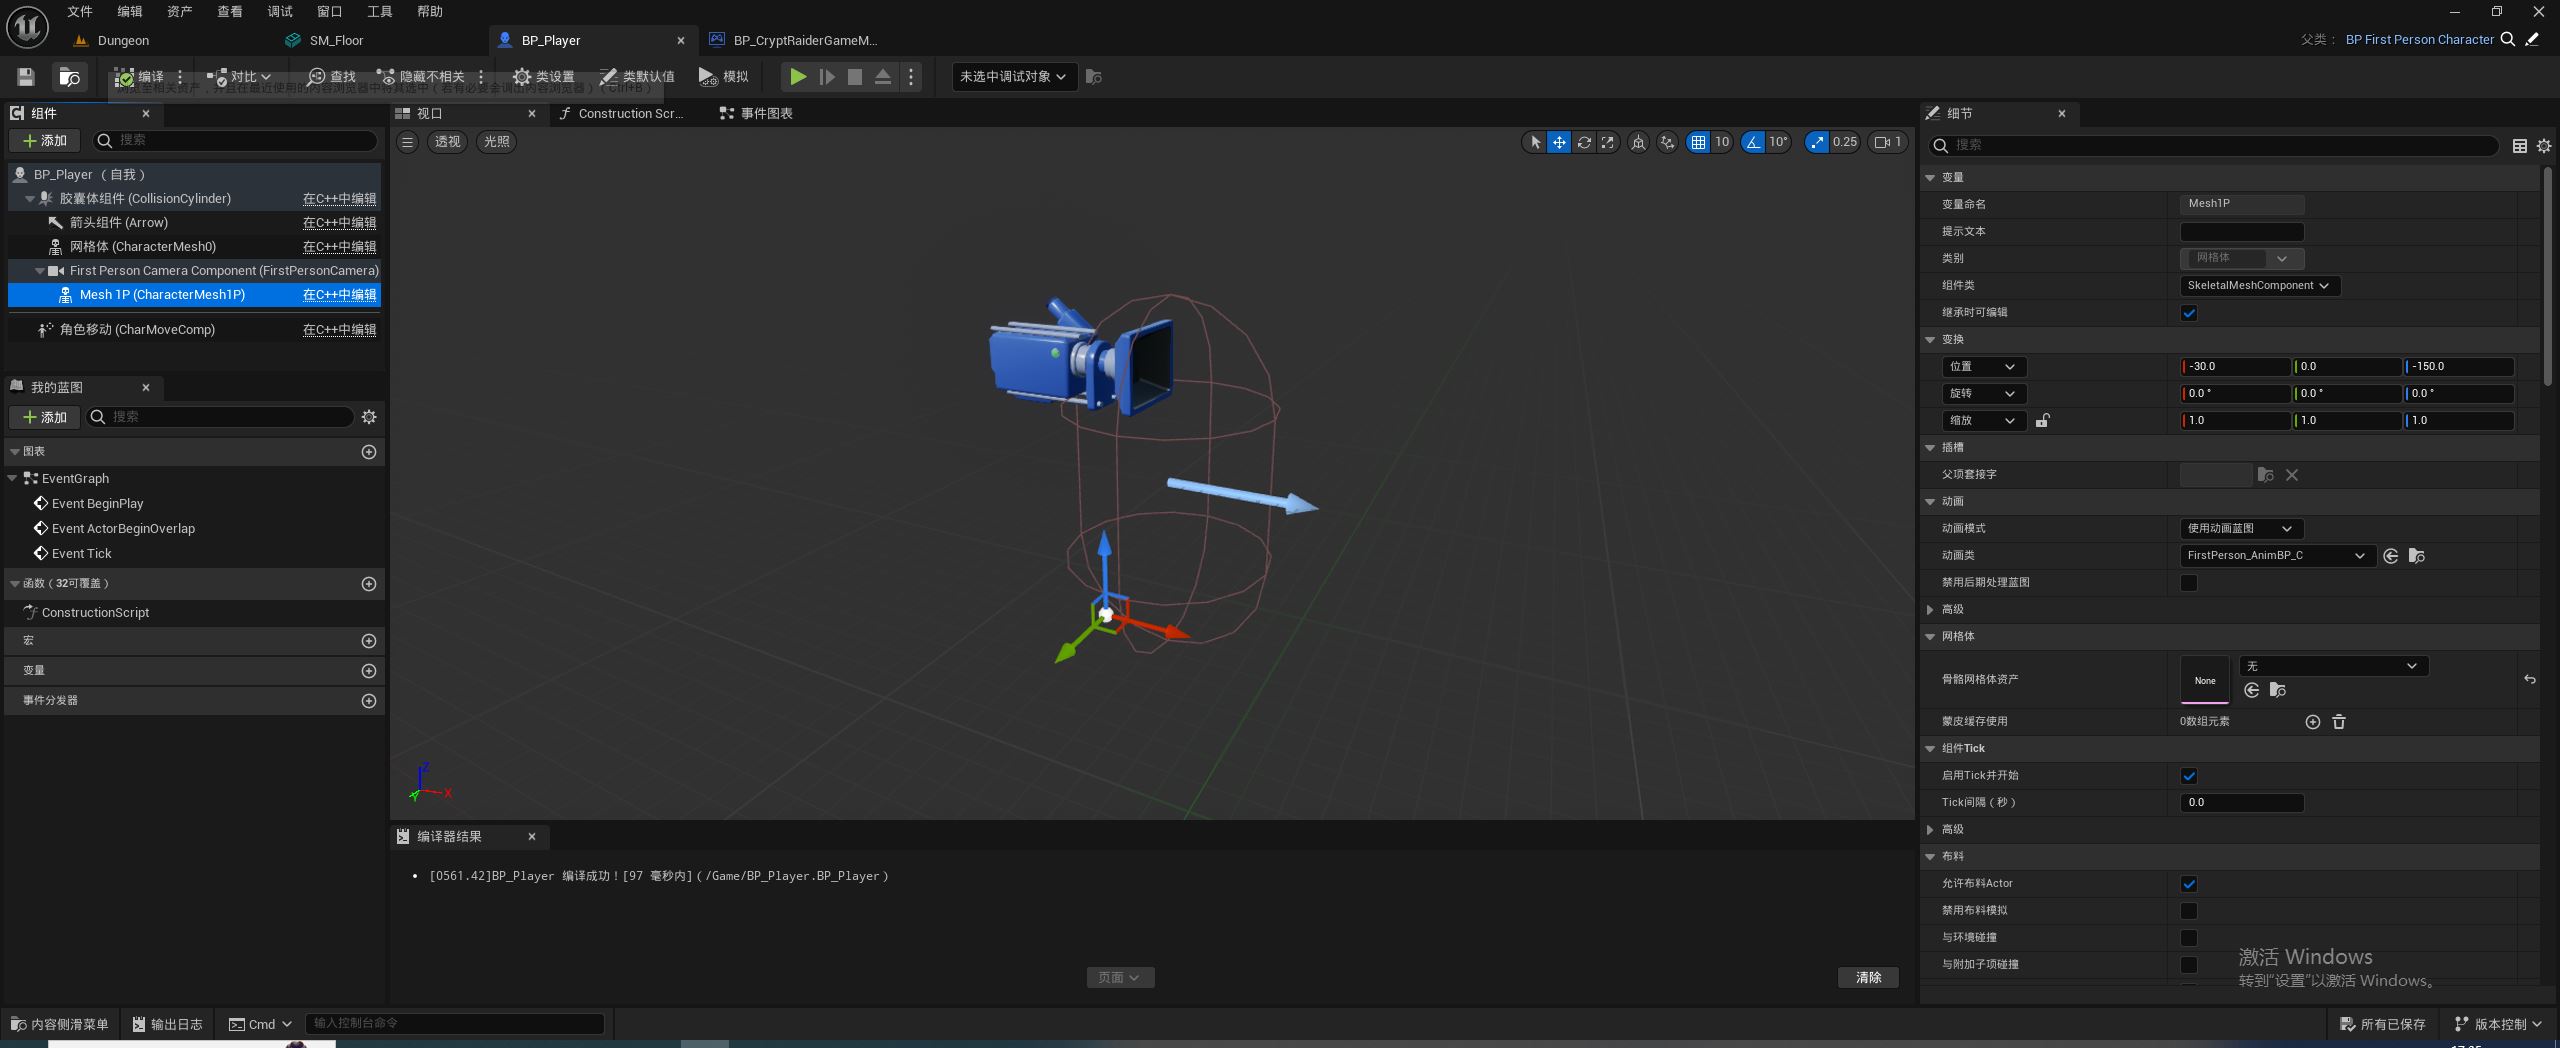This screenshot has width=2560, height=1048.
Task: Open the debug object 未选中调试对象 dropdown
Action: pyautogui.click(x=1014, y=77)
